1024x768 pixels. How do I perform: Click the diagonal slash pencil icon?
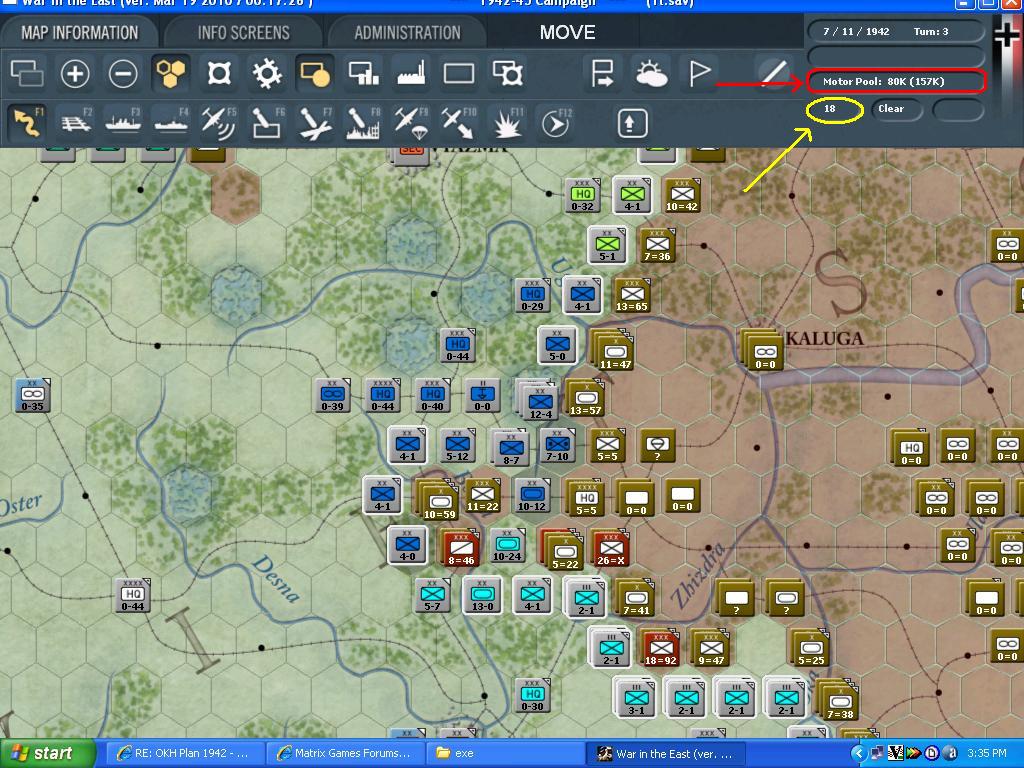coord(773,73)
